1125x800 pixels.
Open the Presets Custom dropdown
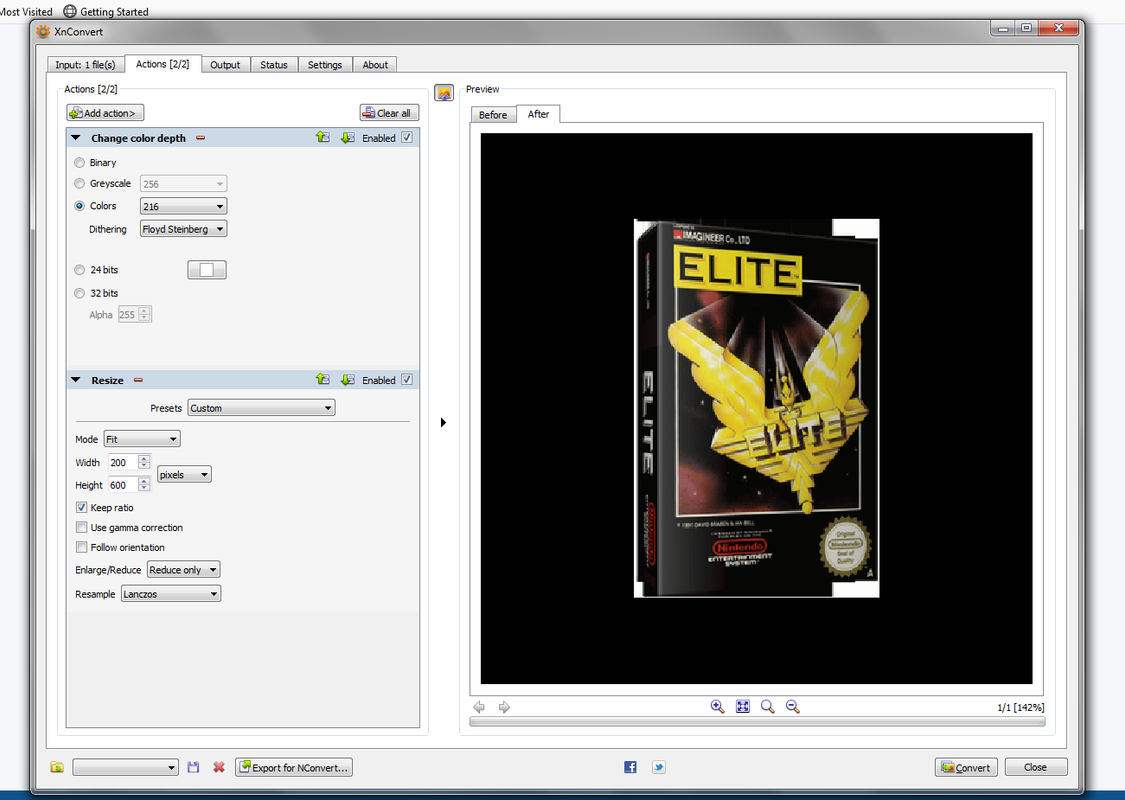pyautogui.click(x=261, y=408)
